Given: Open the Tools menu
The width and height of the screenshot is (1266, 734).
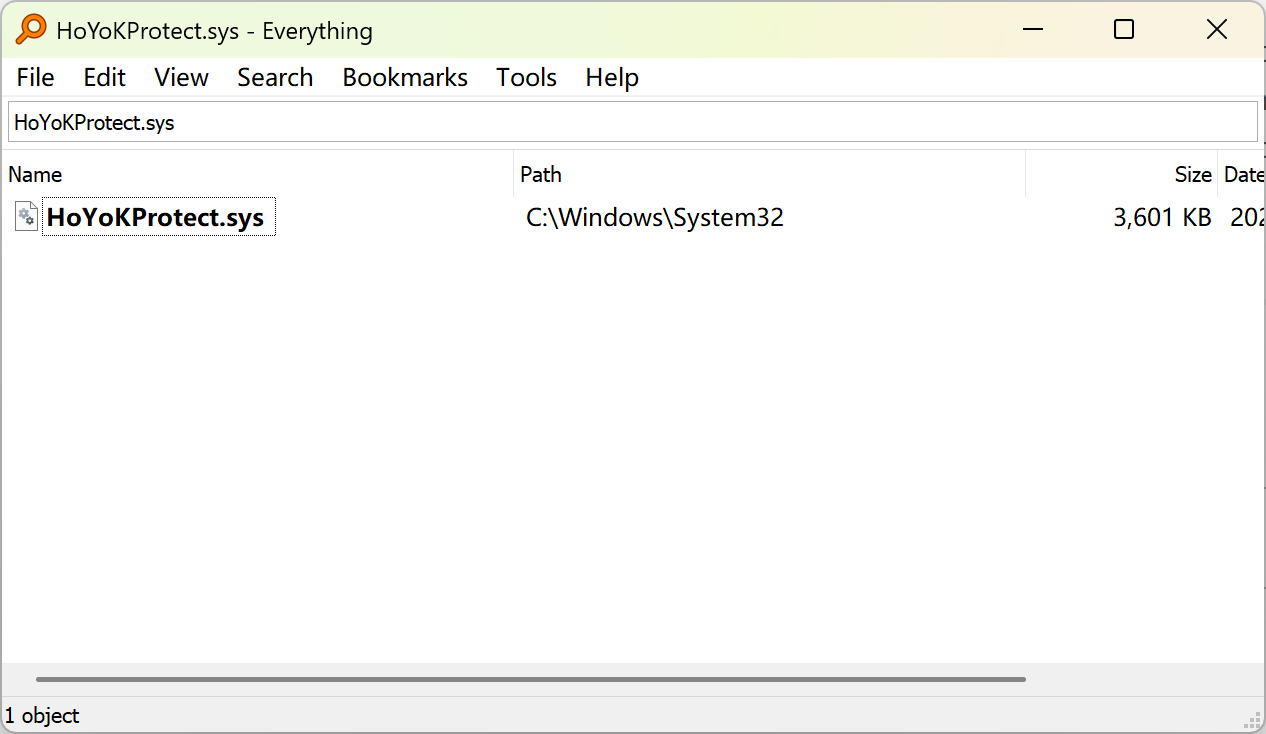Looking at the screenshot, I should (526, 78).
